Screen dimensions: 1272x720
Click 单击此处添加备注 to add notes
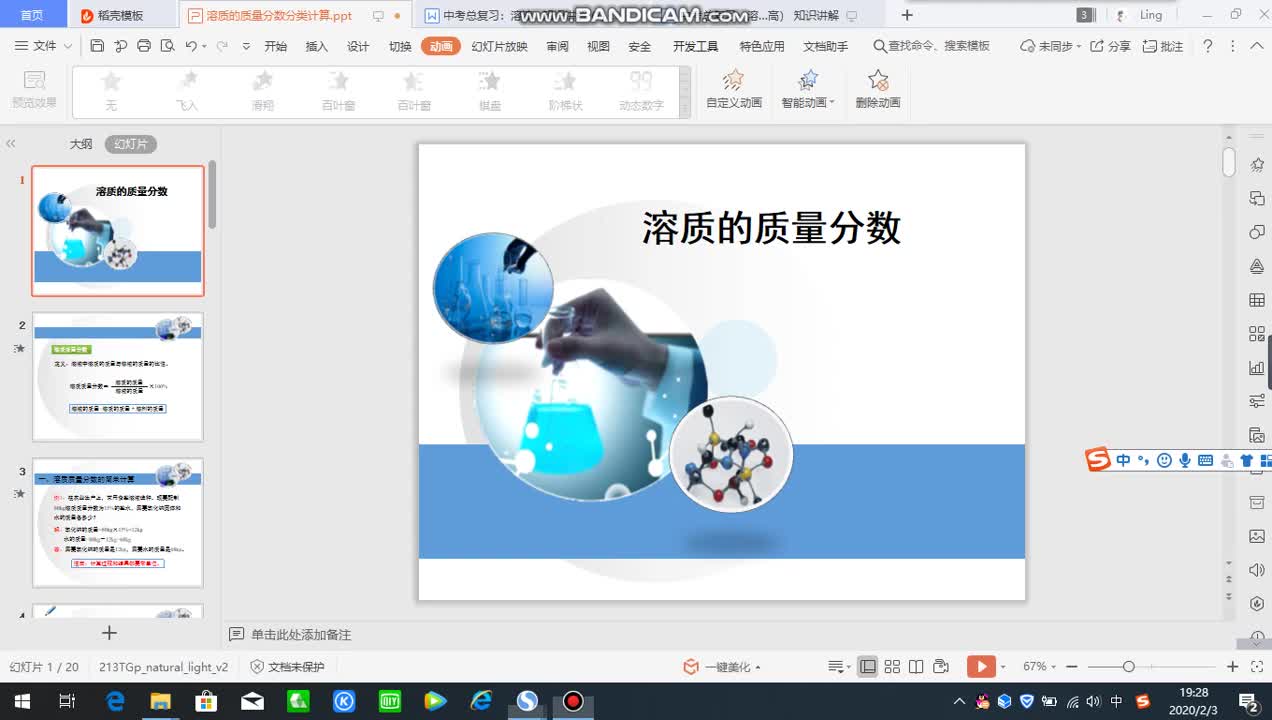(300, 634)
